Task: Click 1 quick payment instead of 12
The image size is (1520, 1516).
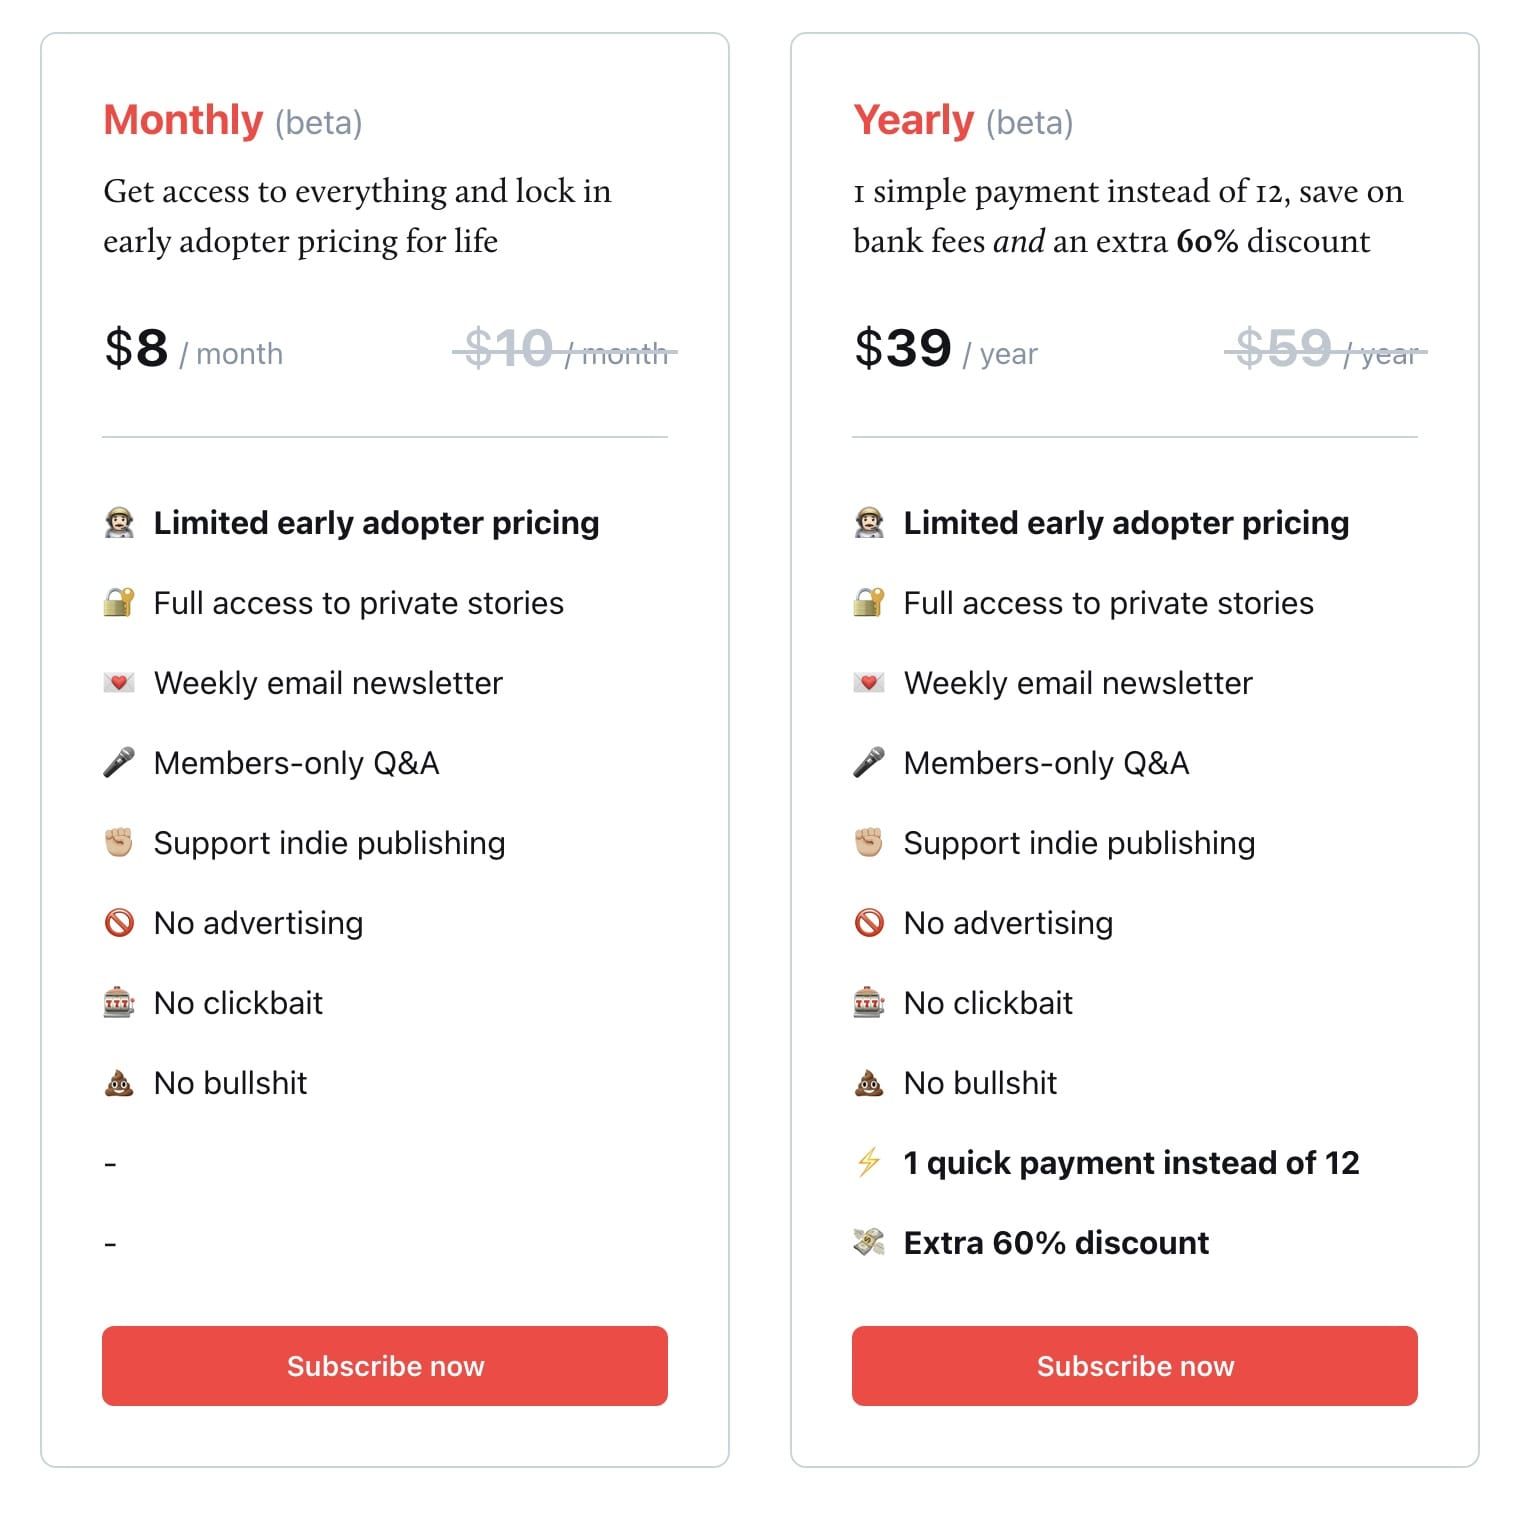Action: click(1131, 1163)
